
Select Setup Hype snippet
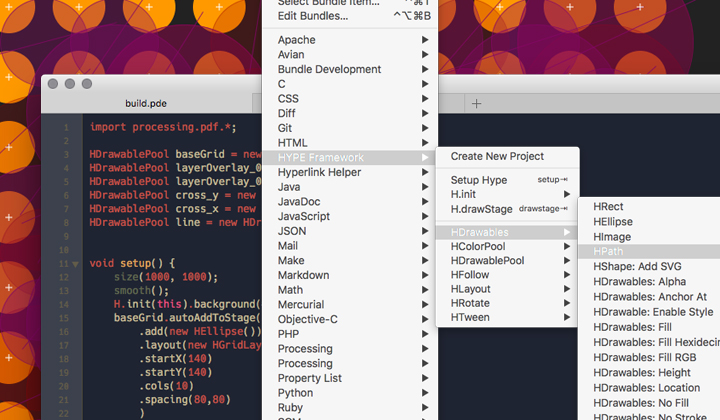[479, 180]
